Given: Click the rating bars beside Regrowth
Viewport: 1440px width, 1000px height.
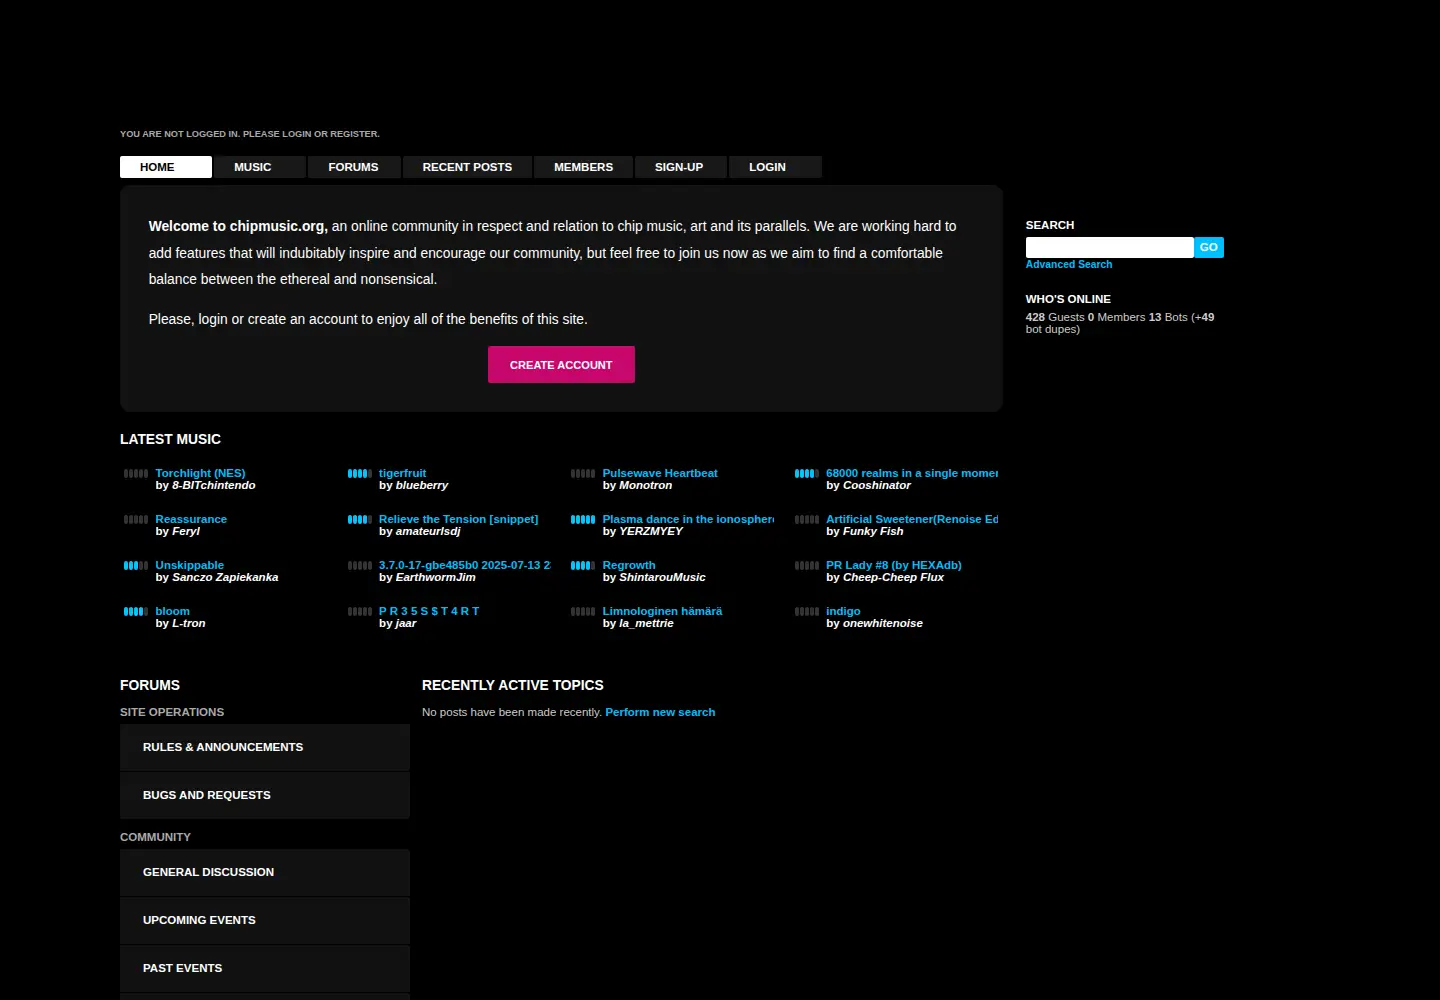Looking at the screenshot, I should [x=583, y=566].
